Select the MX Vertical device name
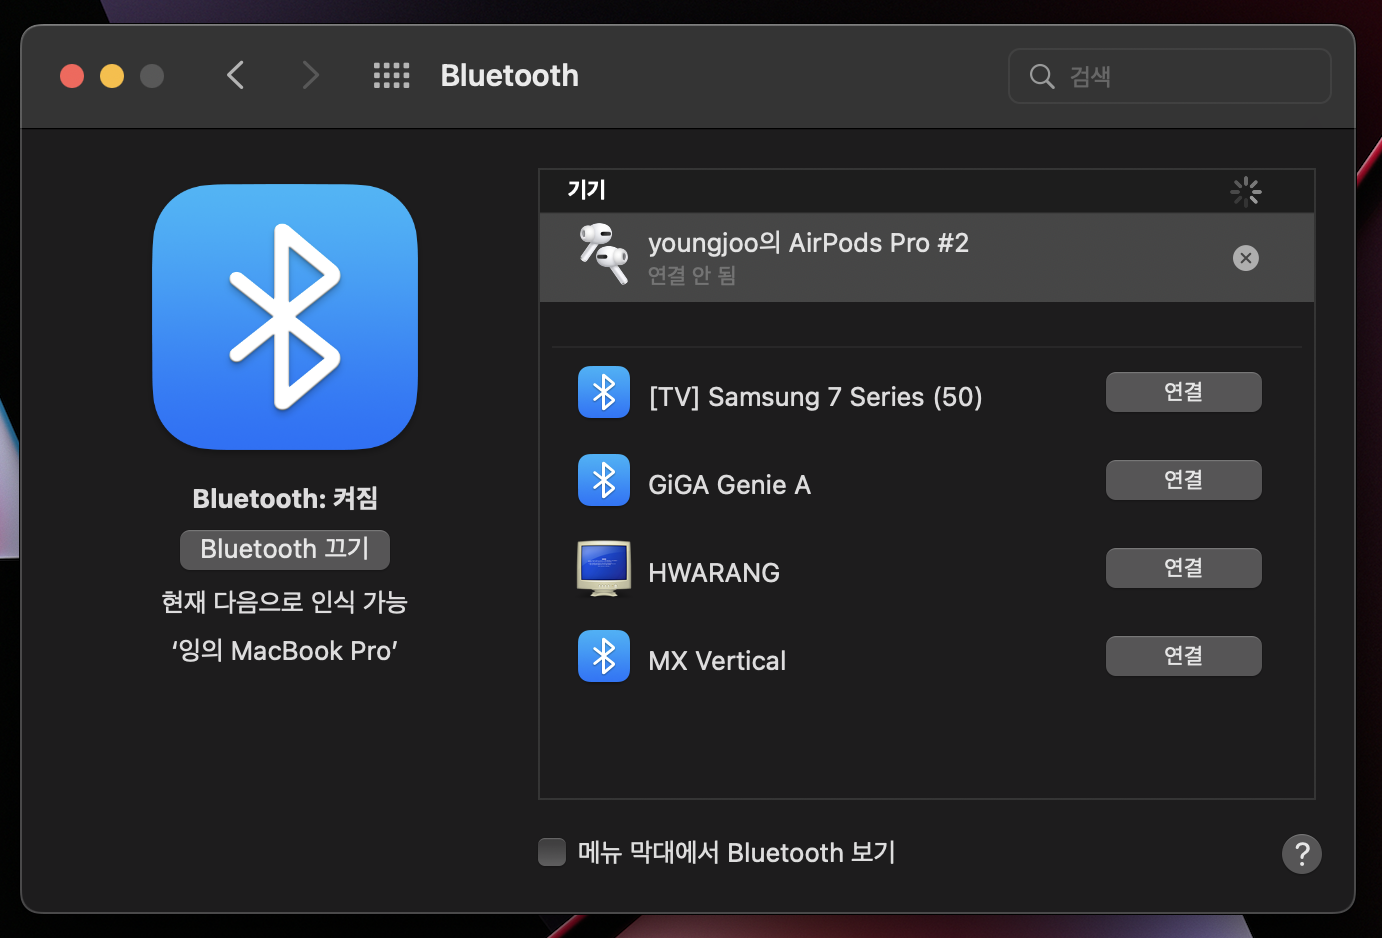 coord(717,661)
